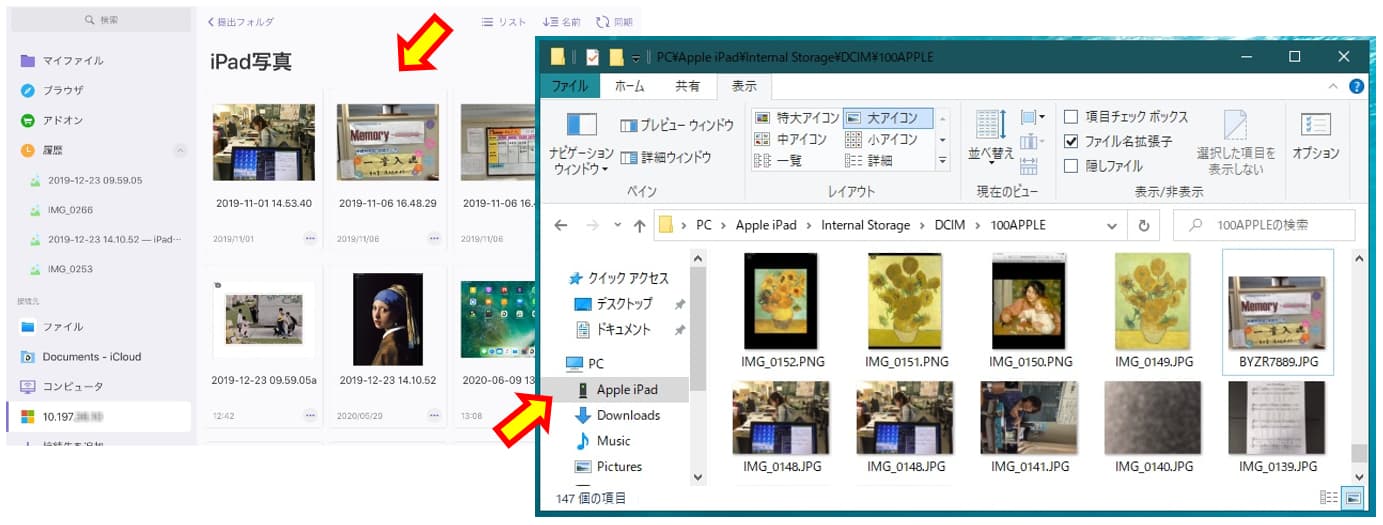Screen dimensions: 1383x525
Task: Change sort by 名前 in iPad app
Action: 561,22
